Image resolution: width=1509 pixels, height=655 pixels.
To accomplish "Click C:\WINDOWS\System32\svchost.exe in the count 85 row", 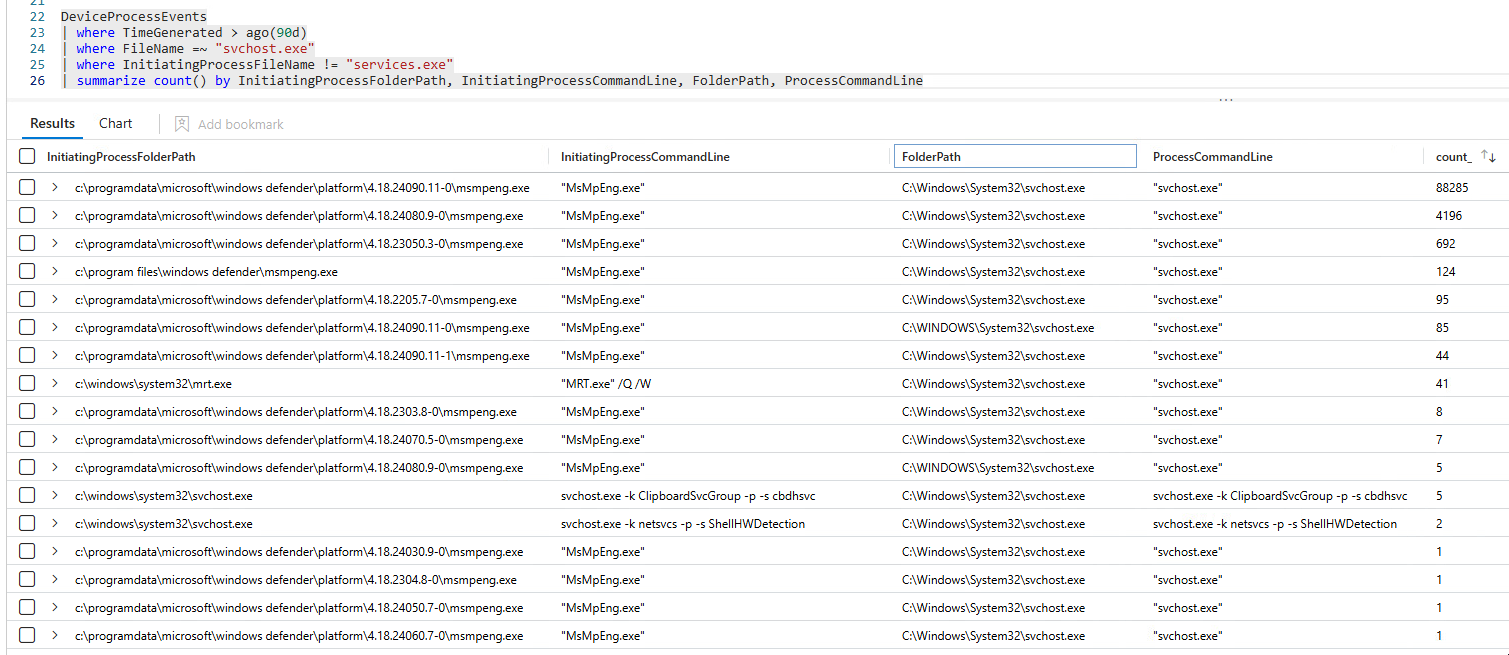I will click(998, 328).
